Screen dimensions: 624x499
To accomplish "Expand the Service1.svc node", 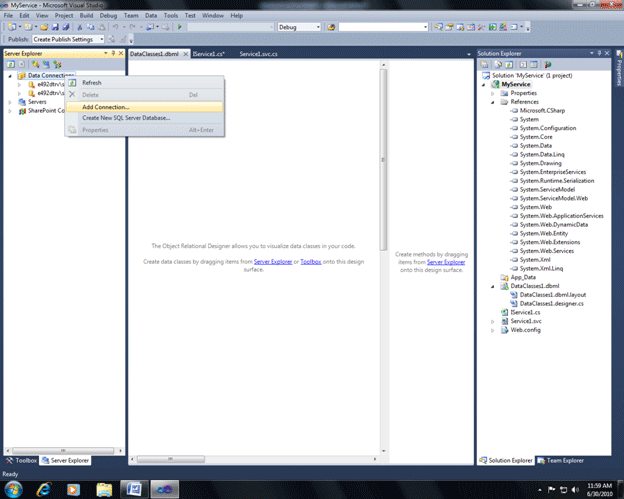I will tap(493, 321).
